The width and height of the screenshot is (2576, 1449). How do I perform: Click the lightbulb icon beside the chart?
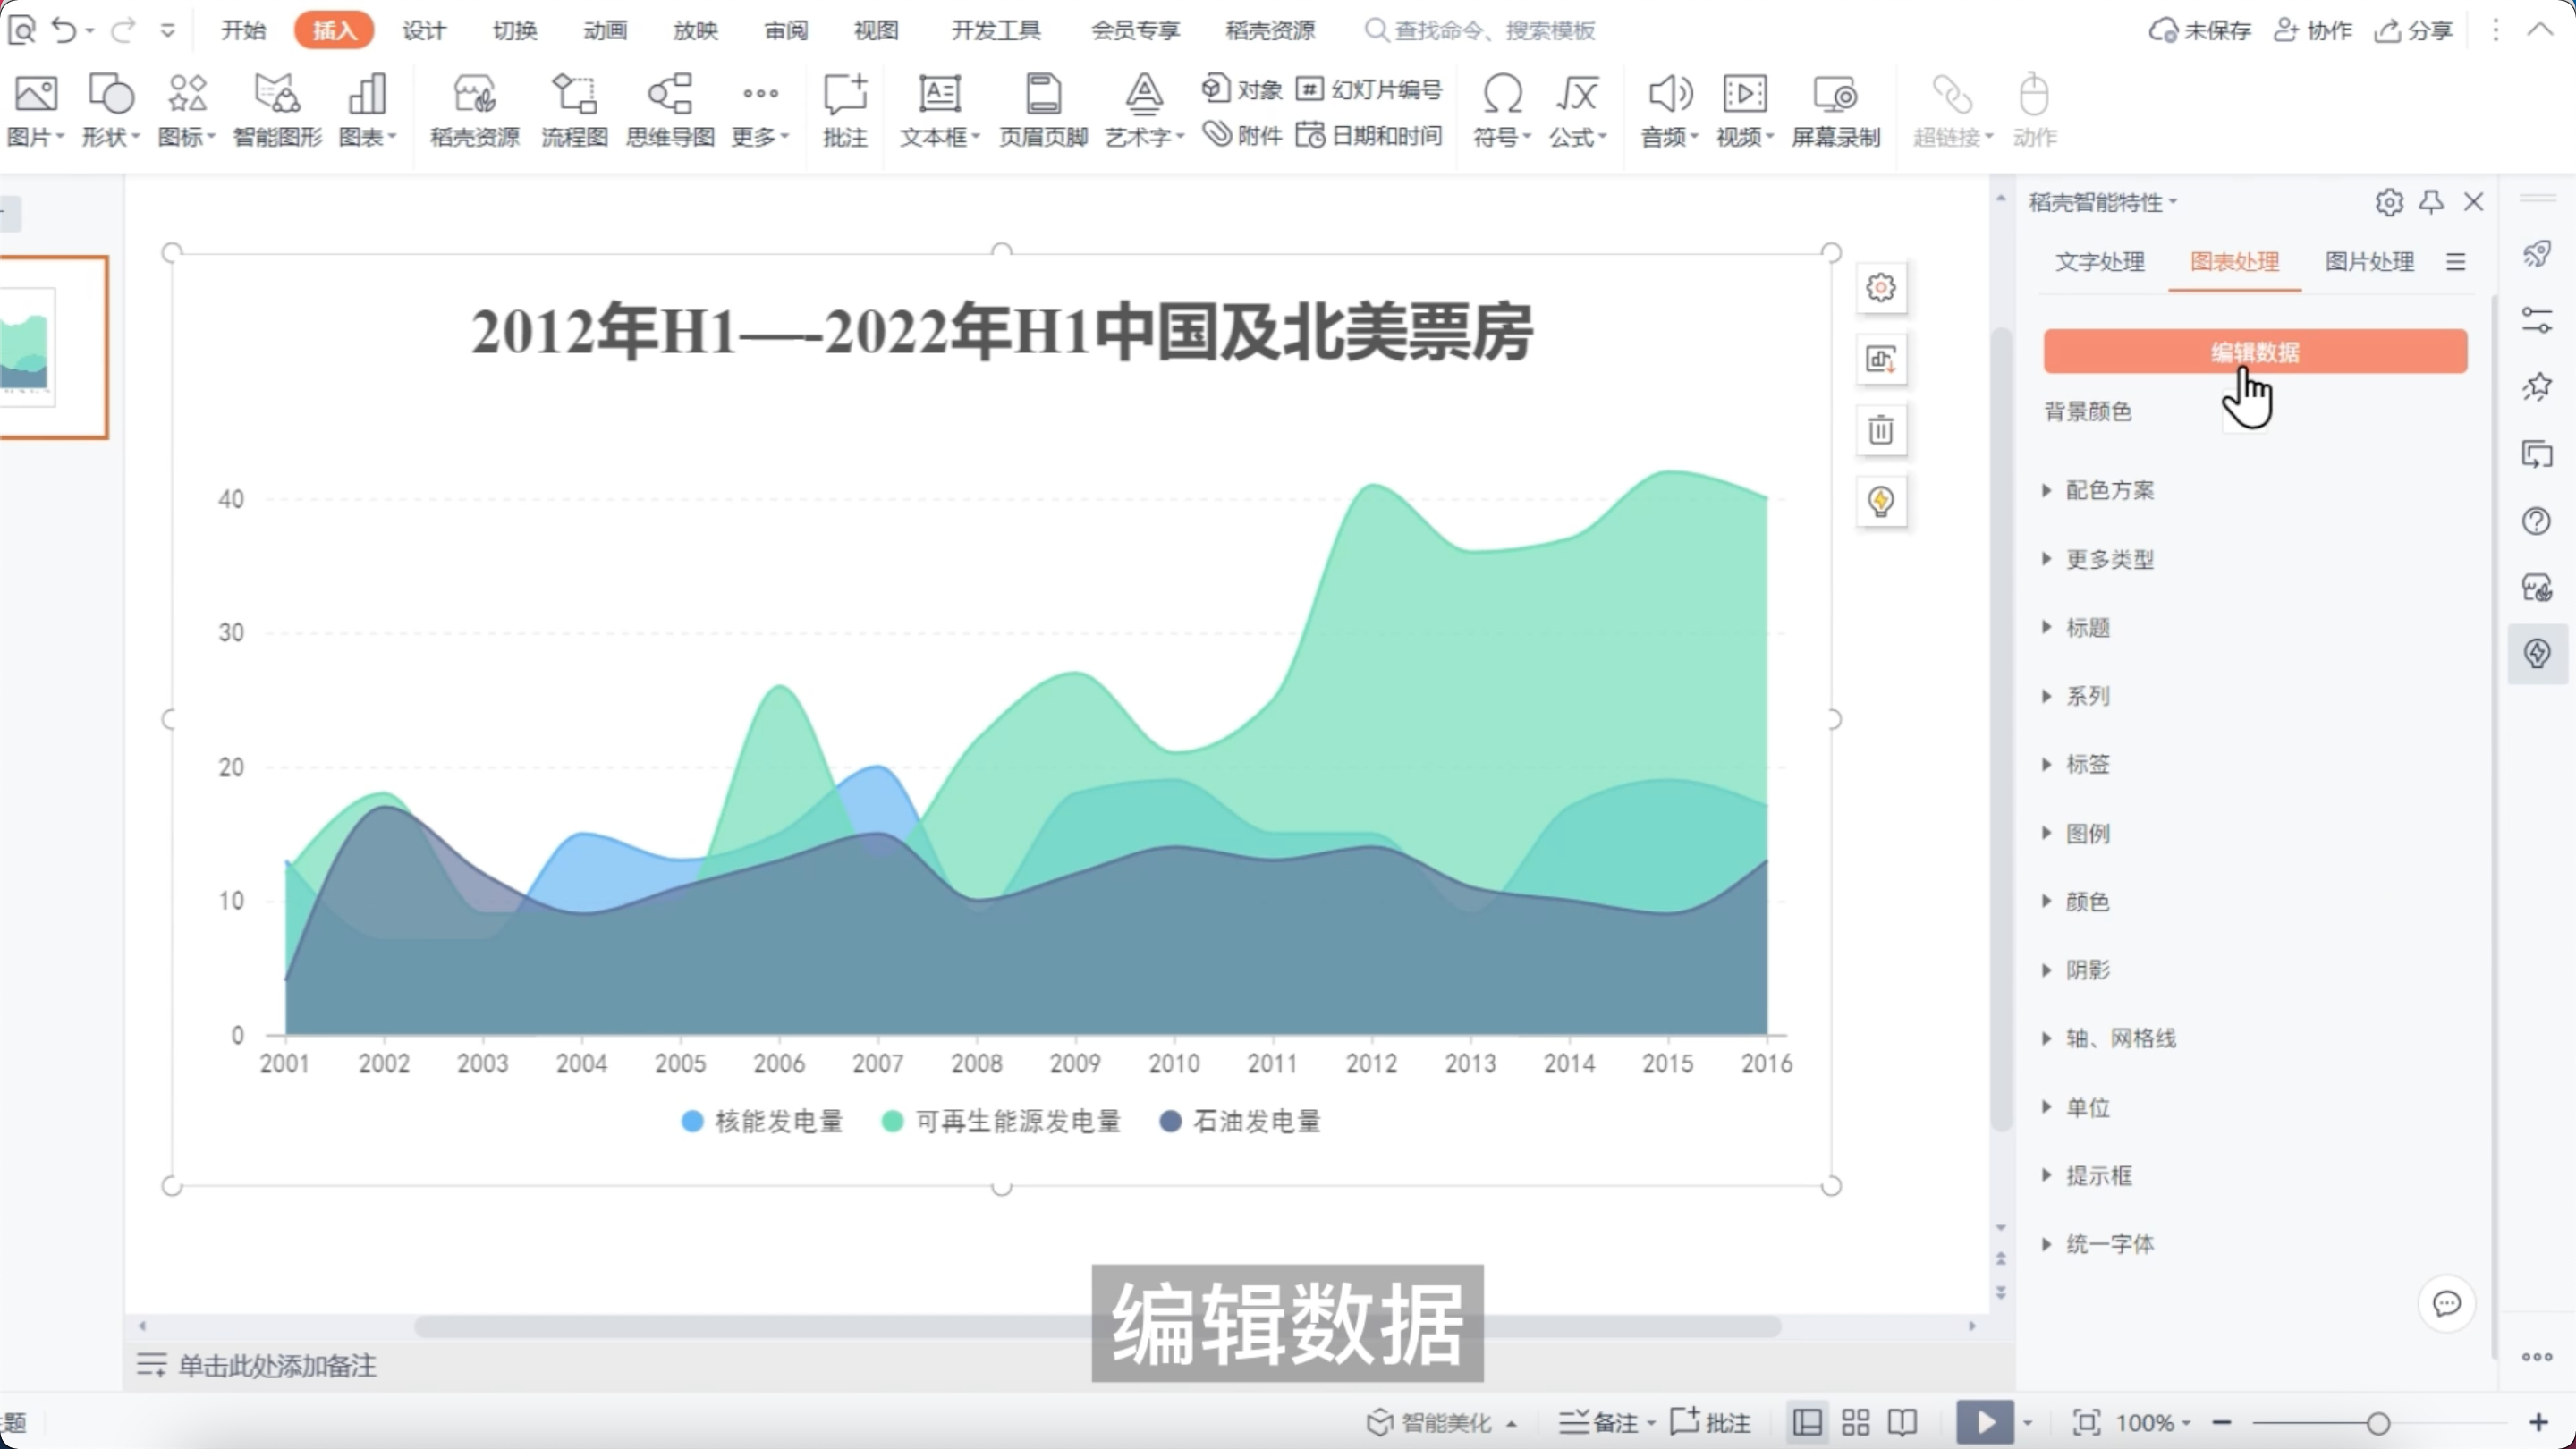[x=1881, y=501]
